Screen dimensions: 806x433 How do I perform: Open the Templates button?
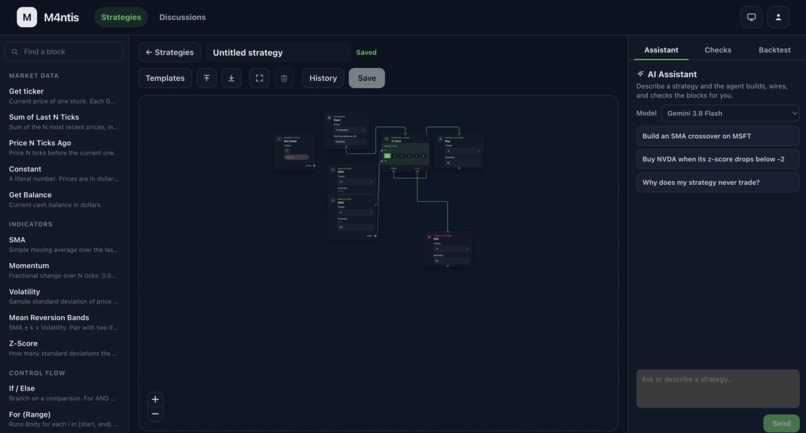coord(164,78)
